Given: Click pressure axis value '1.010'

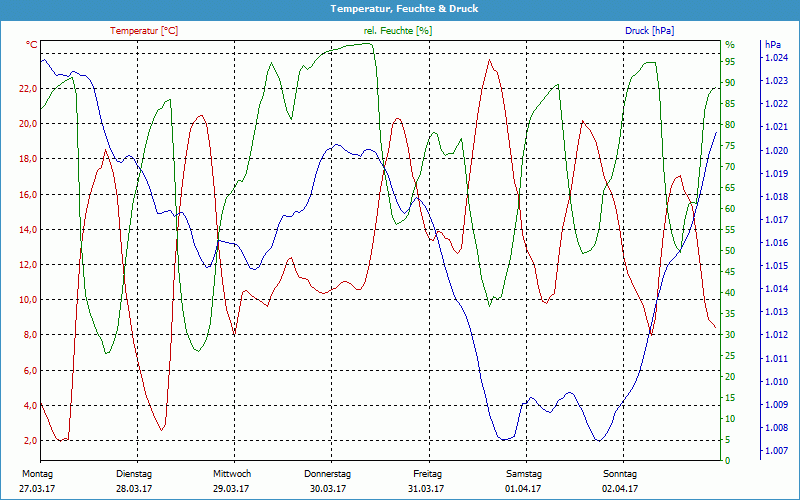Looking at the screenshot, I should pyautogui.click(x=777, y=382).
